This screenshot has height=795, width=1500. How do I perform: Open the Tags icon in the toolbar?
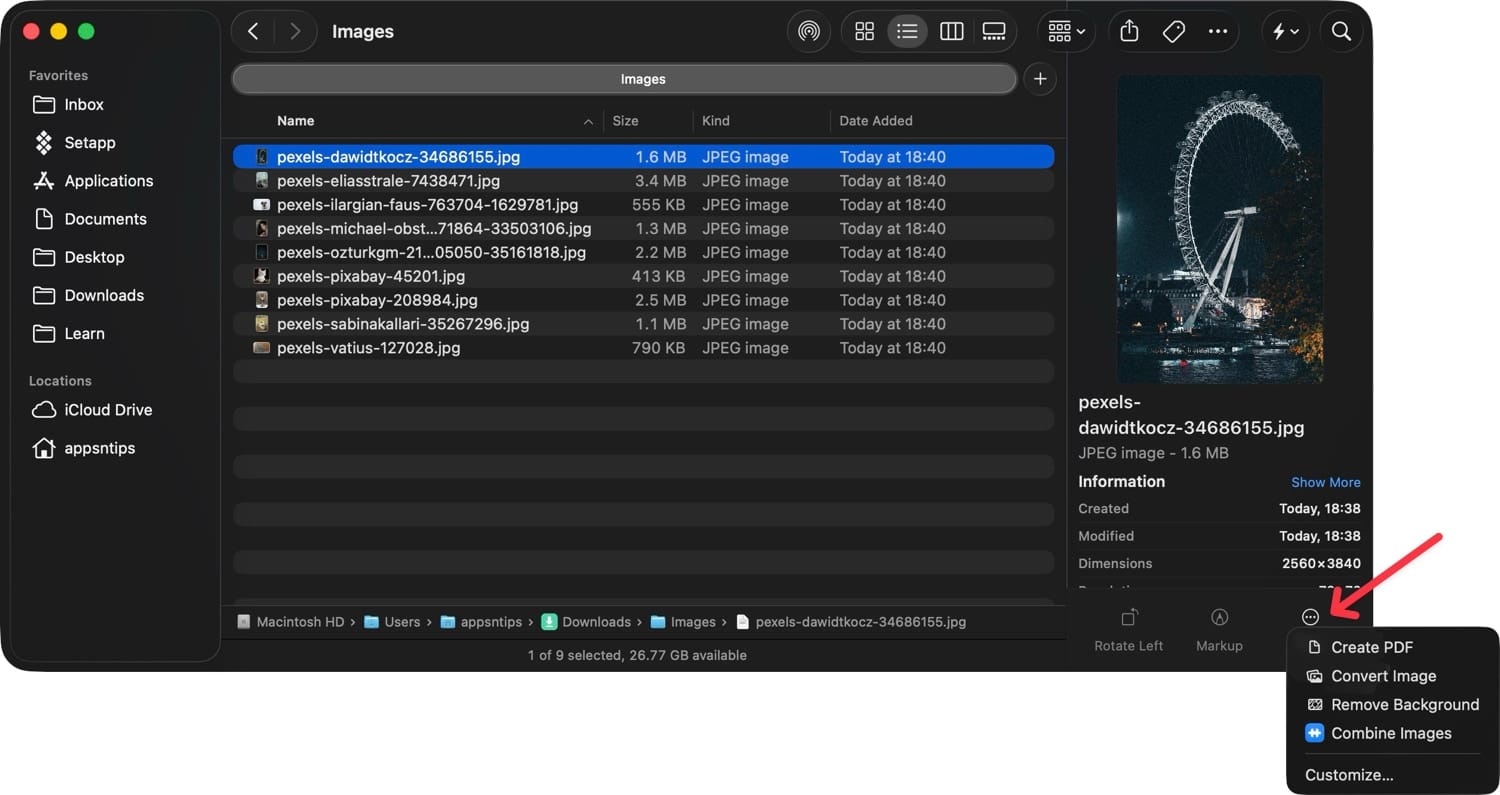click(1174, 31)
